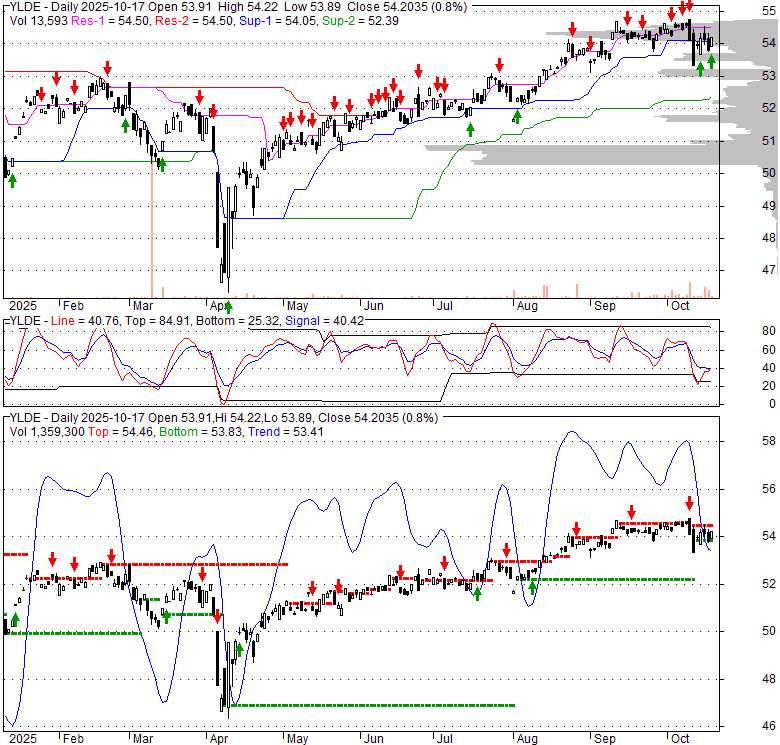Click the Bottom = 53.83 label in bottom chart
The height and width of the screenshot is (745, 780).
click(x=200, y=432)
